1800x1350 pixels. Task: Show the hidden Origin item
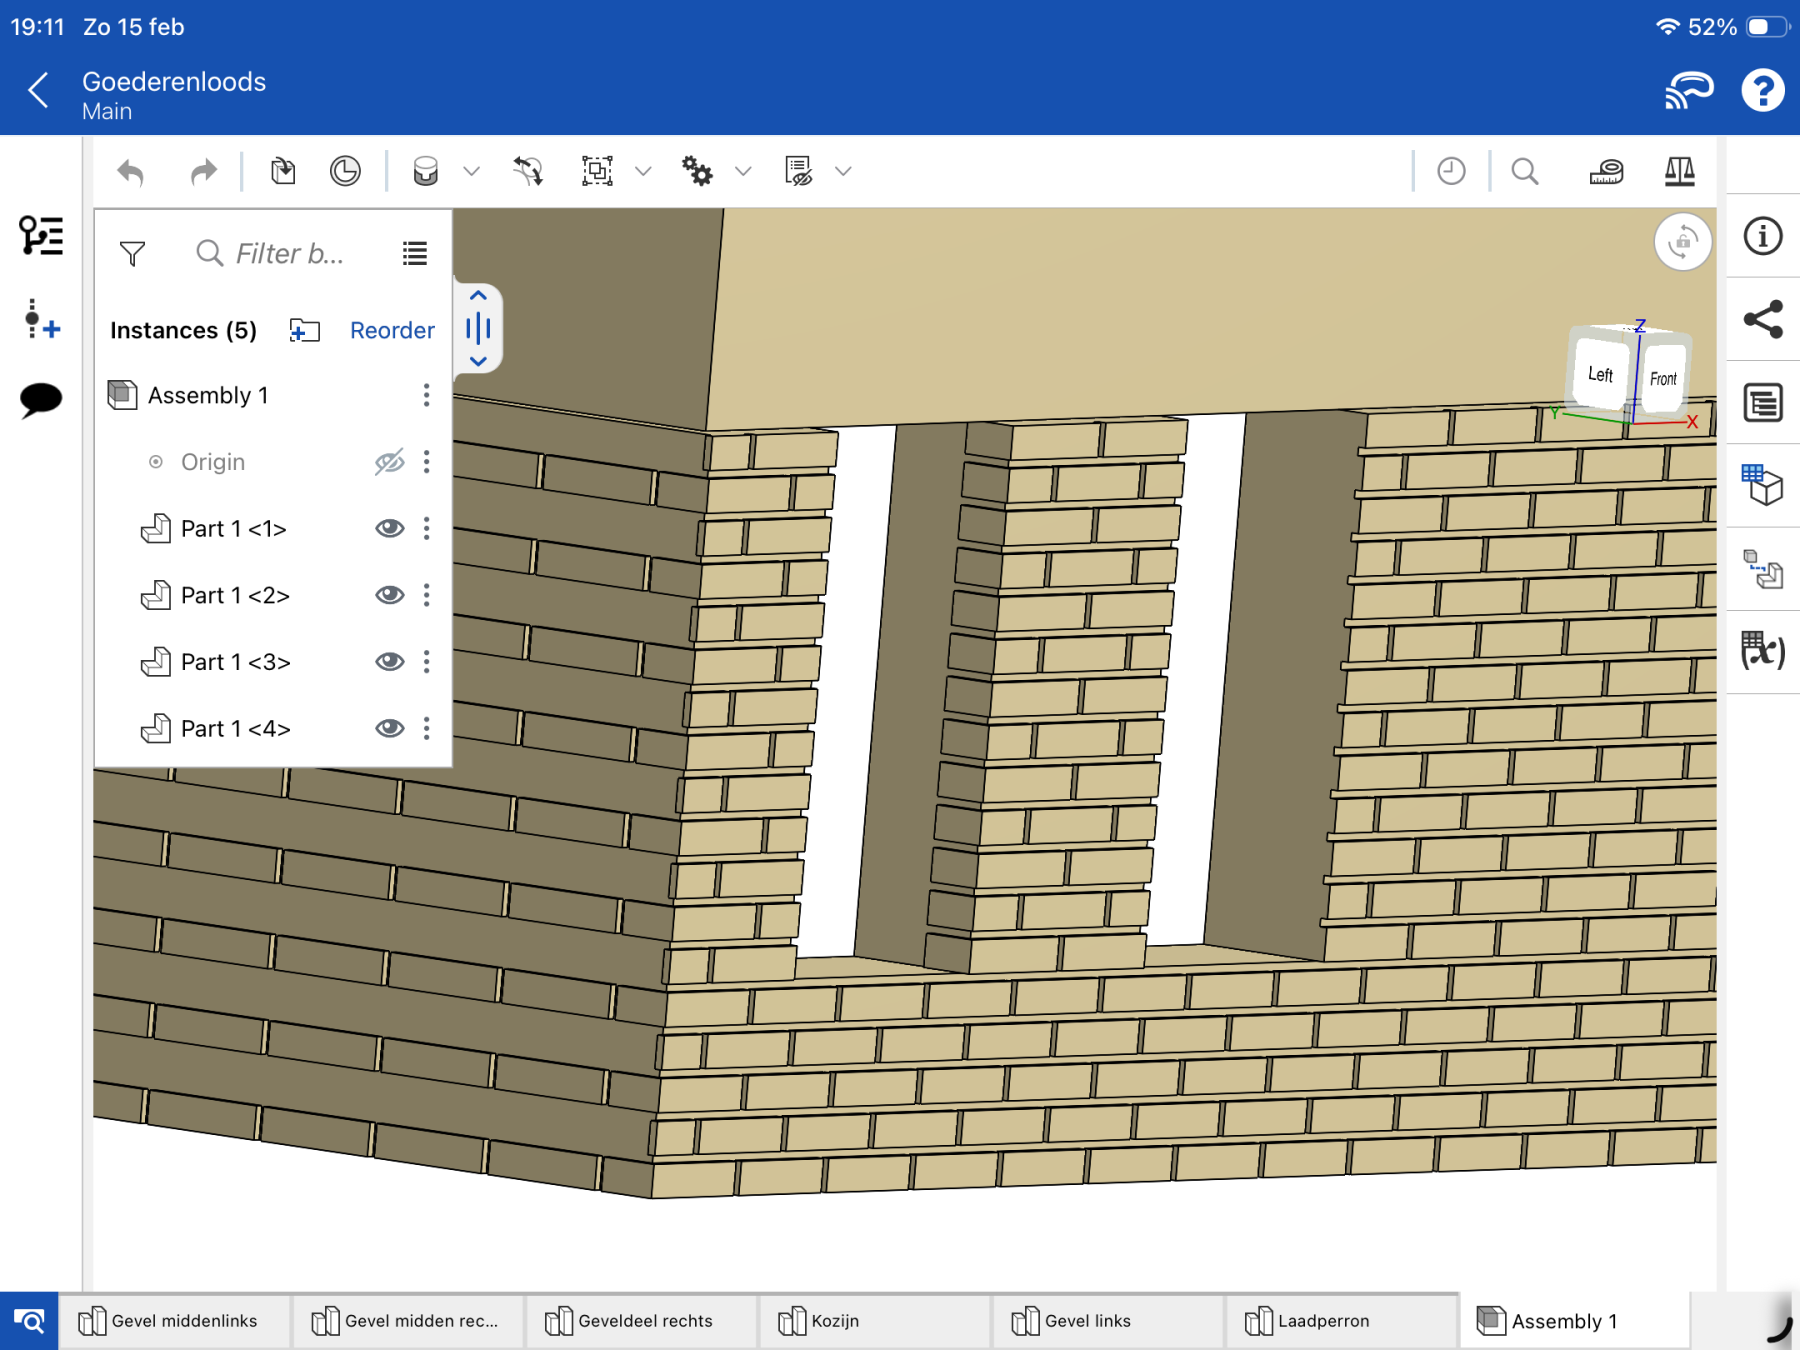[x=389, y=462]
